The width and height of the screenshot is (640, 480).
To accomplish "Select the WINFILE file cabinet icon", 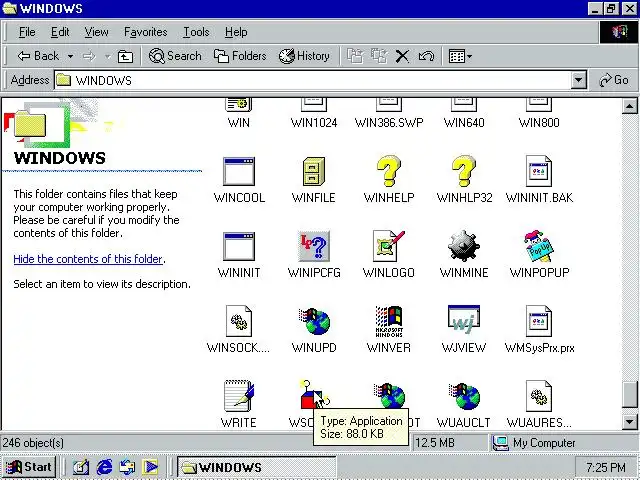I will pos(314,171).
